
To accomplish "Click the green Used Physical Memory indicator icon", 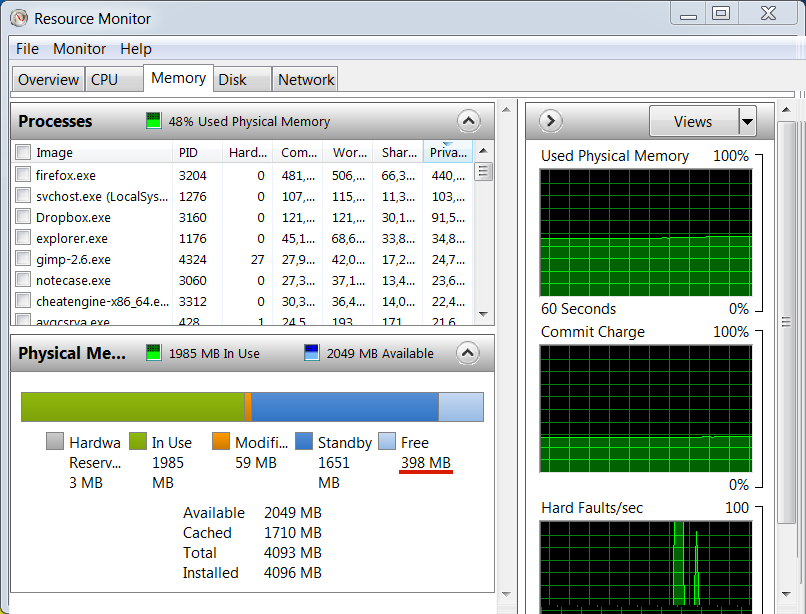I will [153, 121].
